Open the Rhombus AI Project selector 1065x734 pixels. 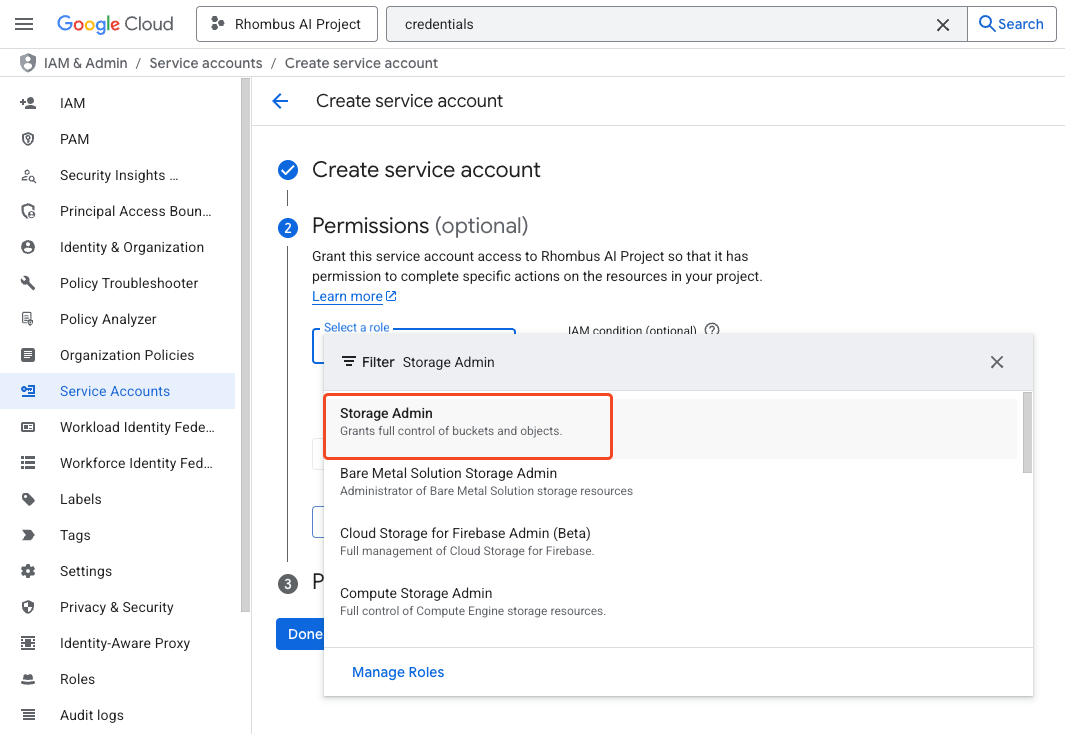point(287,24)
